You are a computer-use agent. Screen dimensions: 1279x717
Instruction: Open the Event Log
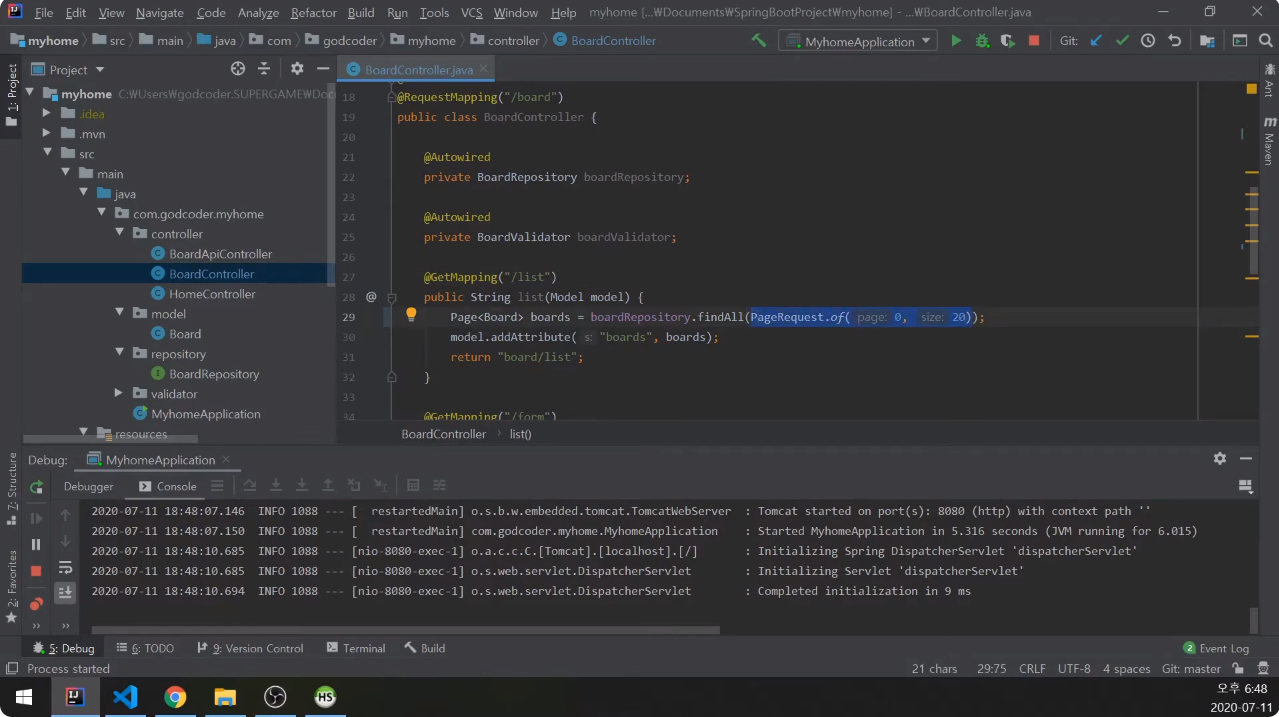click(1216, 648)
